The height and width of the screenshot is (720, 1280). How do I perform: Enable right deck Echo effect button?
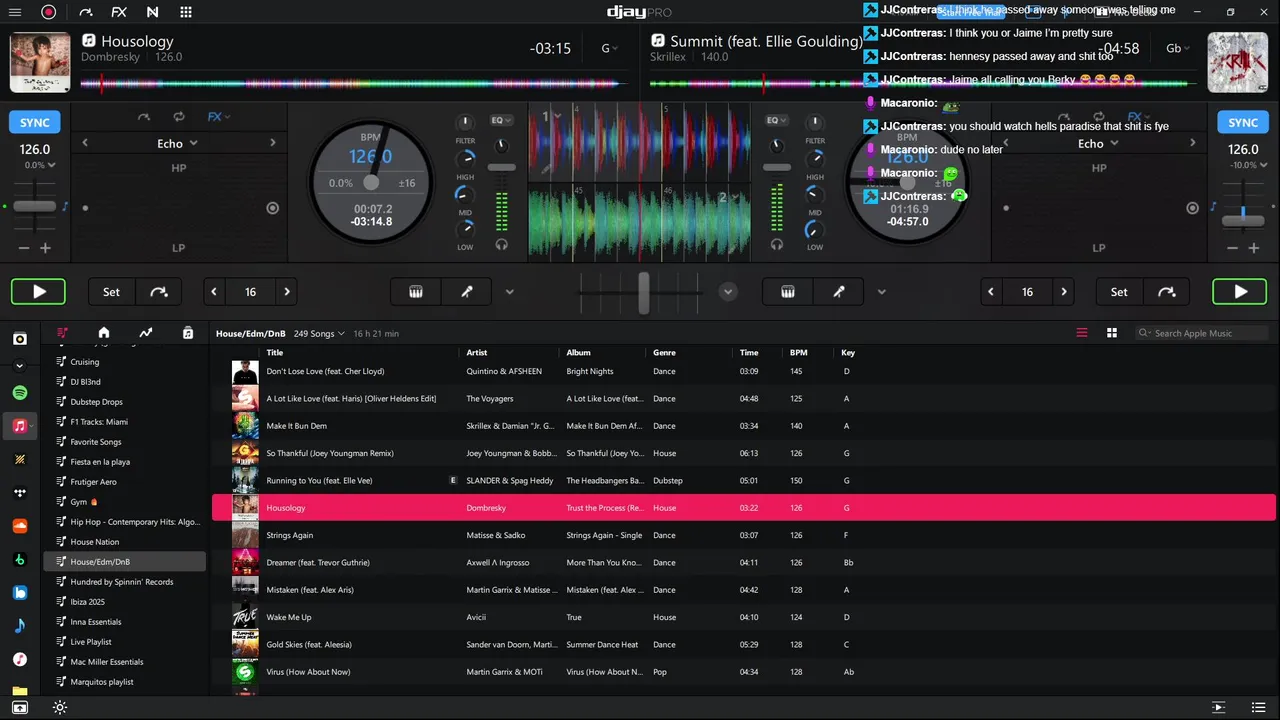pyautogui.click(x=1192, y=208)
